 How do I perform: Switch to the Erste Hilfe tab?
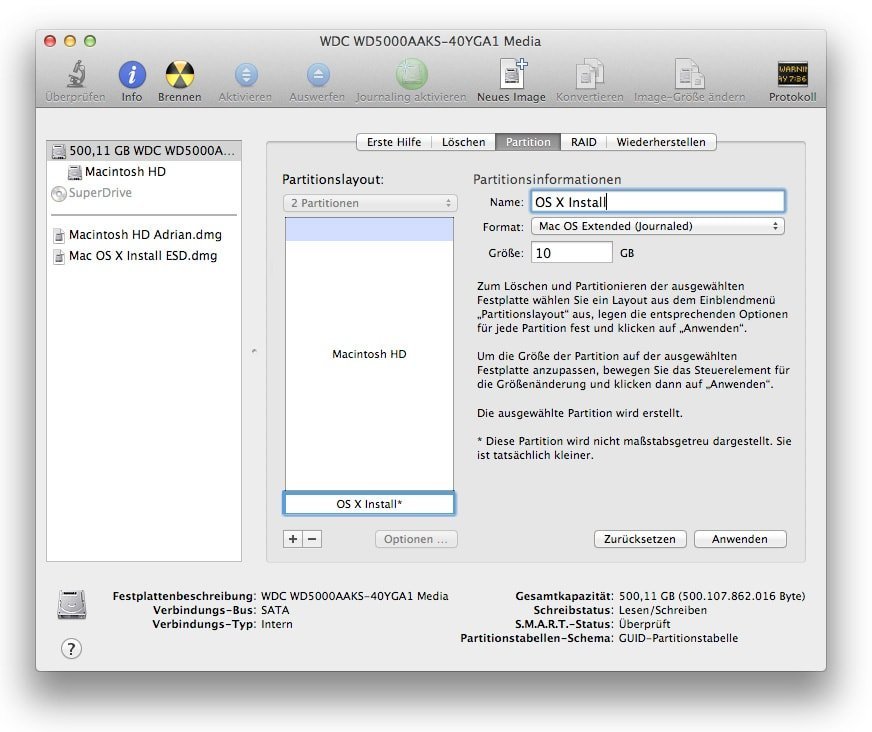393,142
